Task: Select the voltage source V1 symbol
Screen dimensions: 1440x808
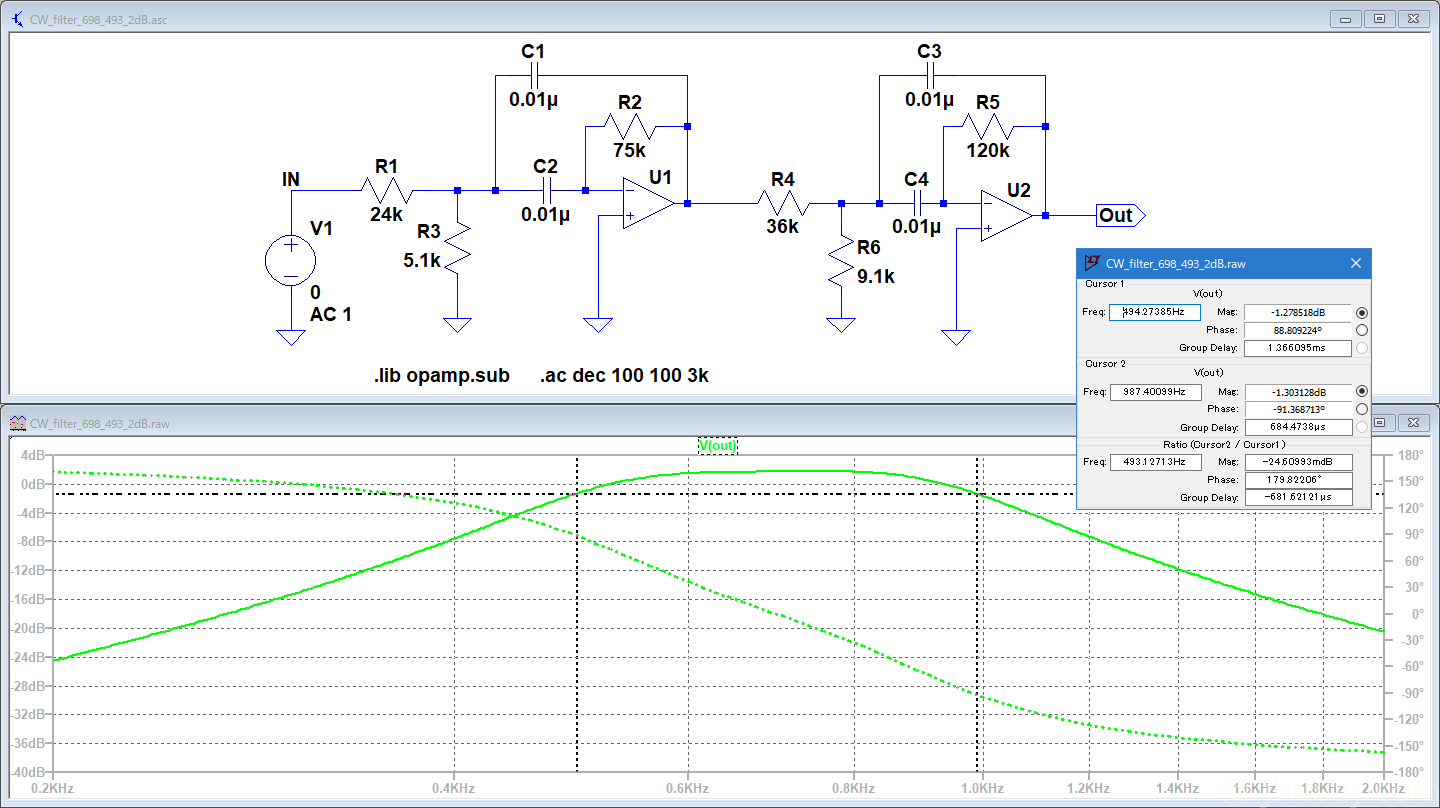Action: point(290,260)
